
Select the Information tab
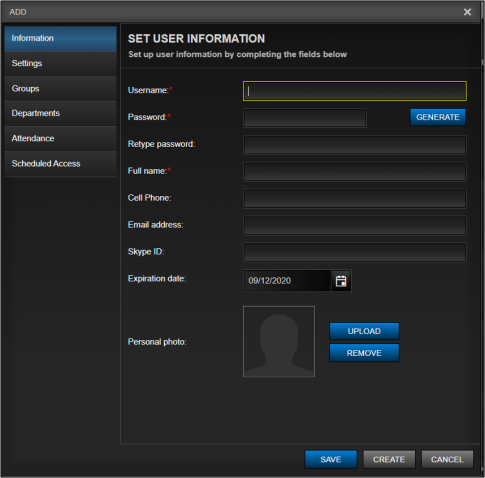pos(61,38)
